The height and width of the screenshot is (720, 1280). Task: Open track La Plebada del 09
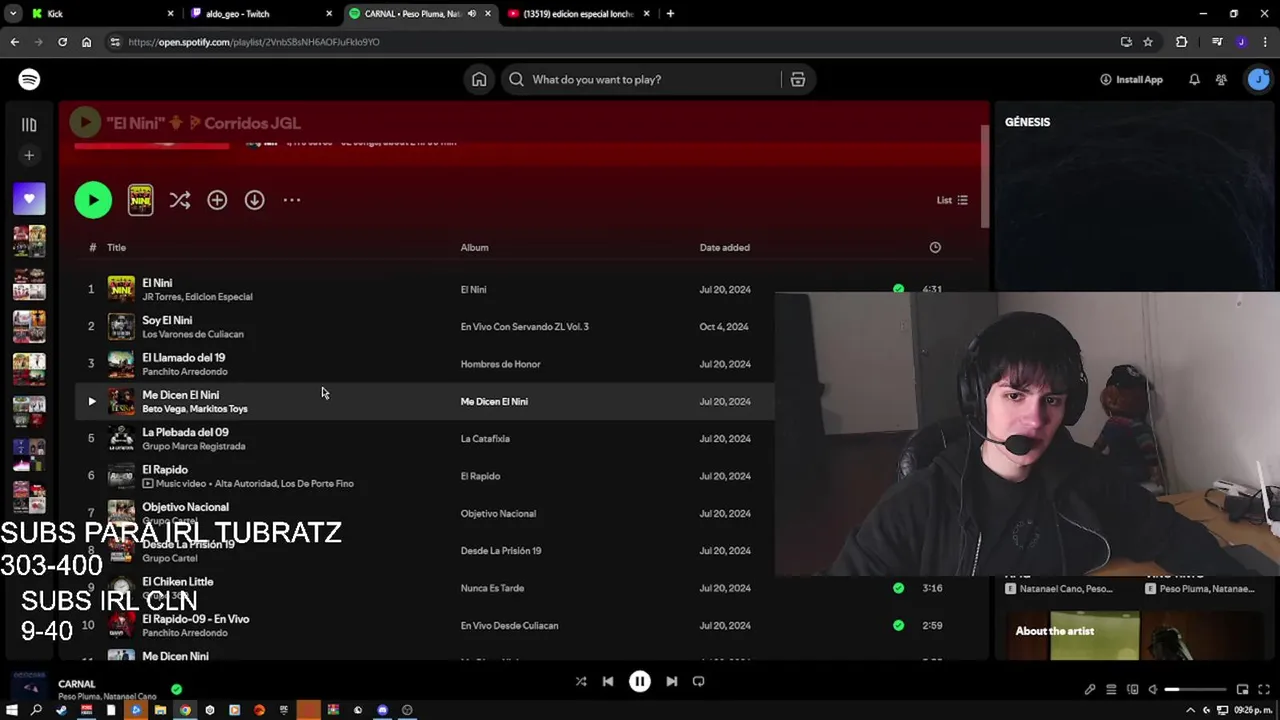click(185, 432)
